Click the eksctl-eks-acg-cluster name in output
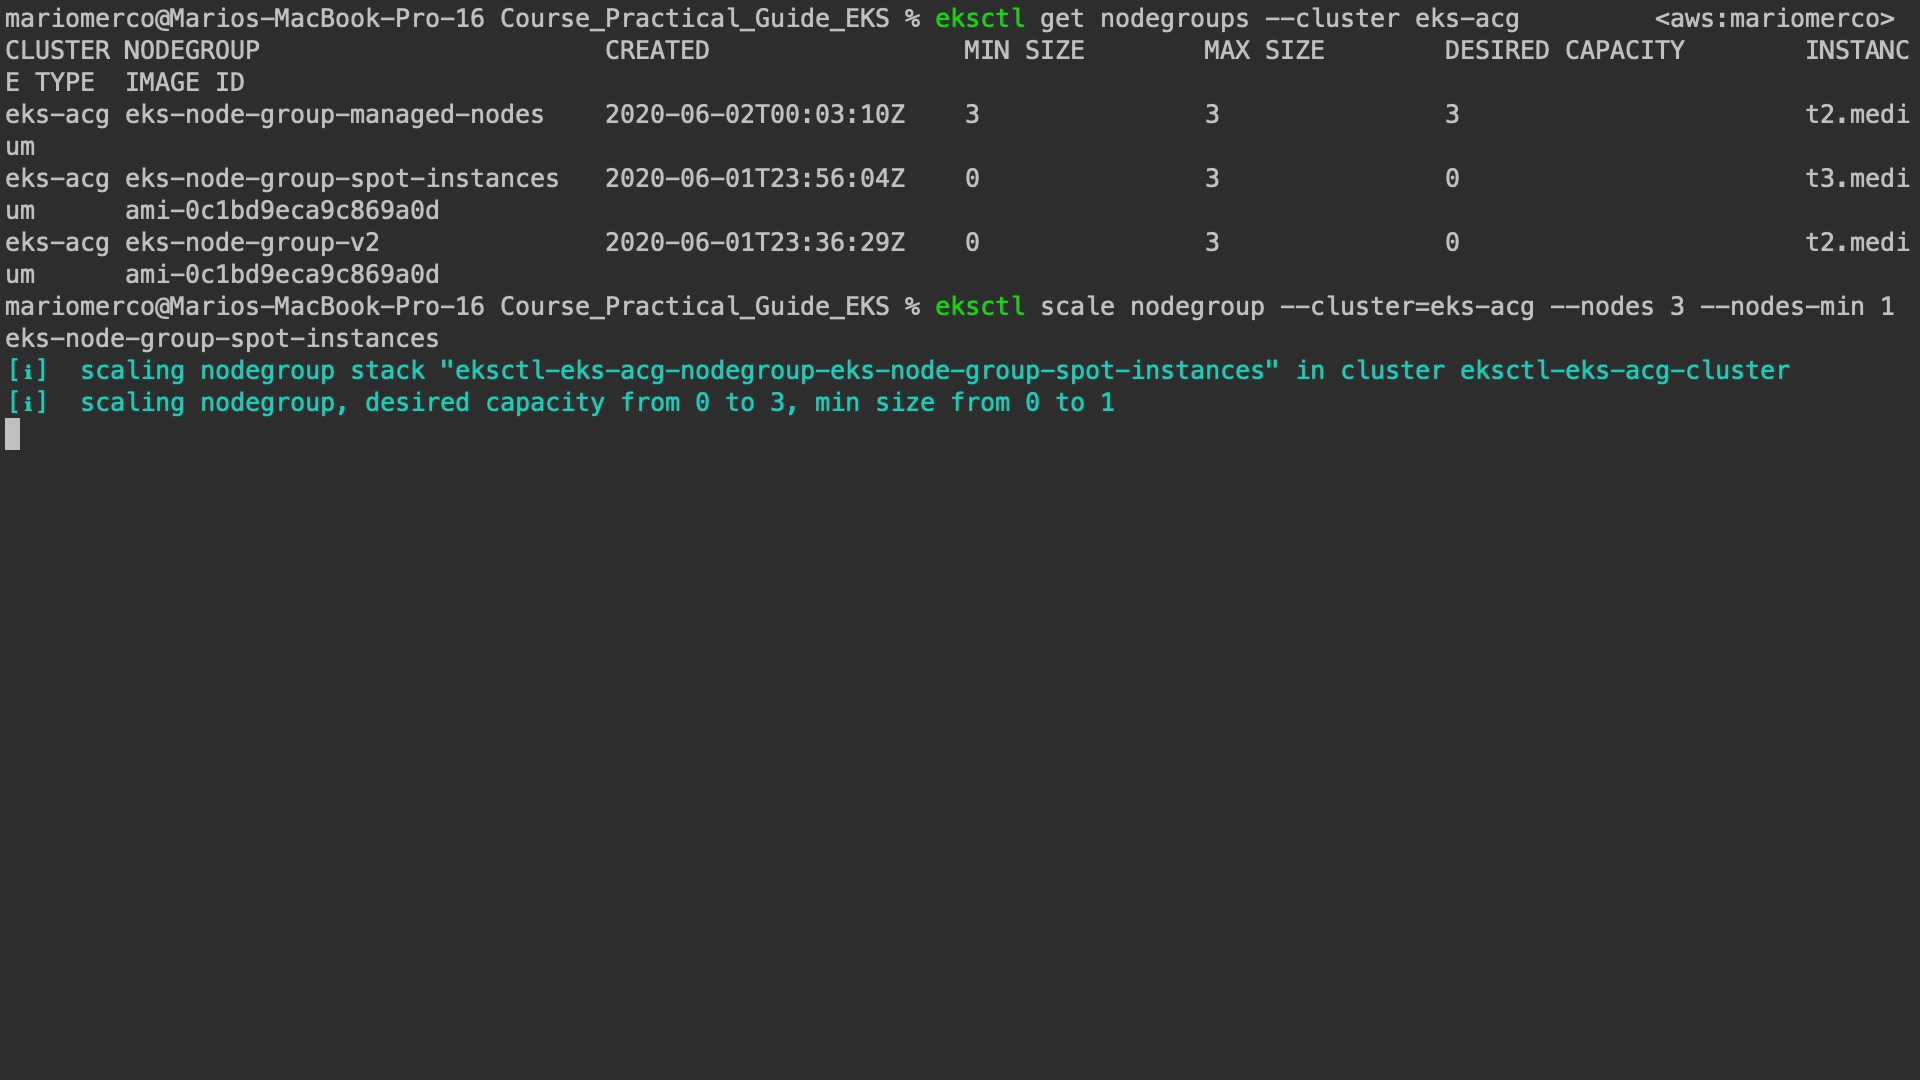The height and width of the screenshot is (1080, 1920). pos(1624,371)
